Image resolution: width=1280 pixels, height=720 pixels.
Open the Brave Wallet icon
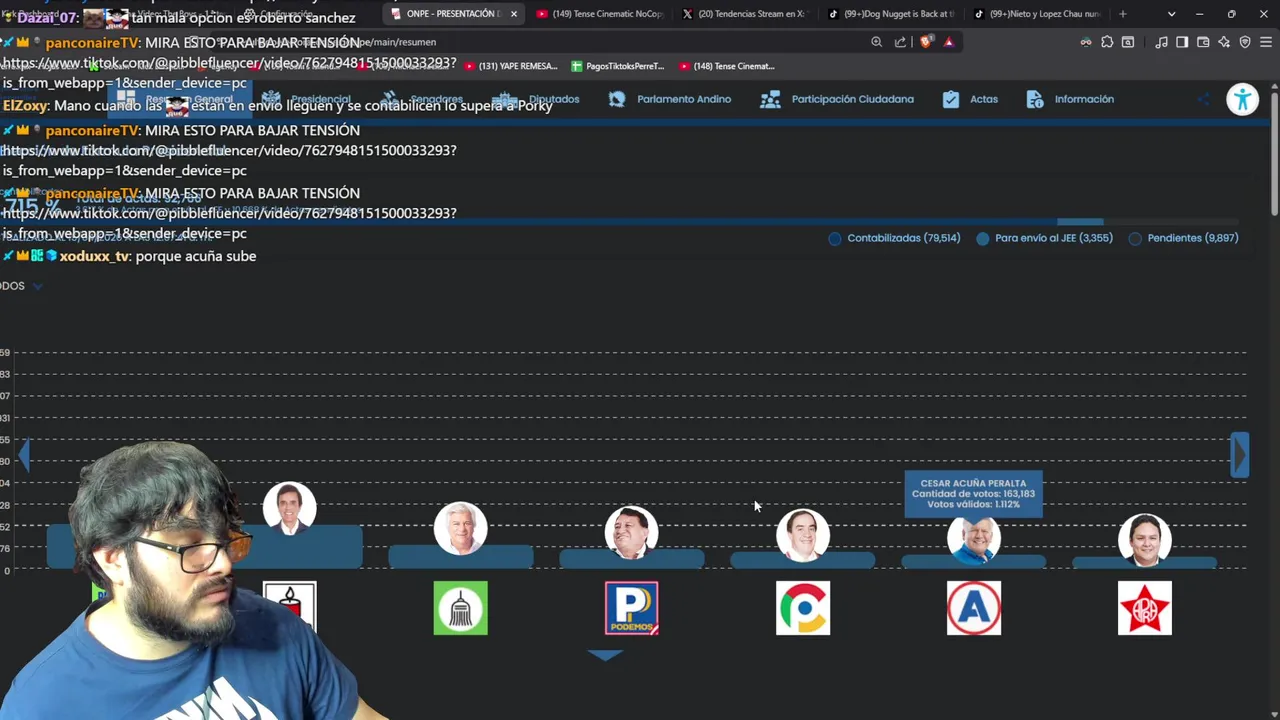pyautogui.click(x=1203, y=42)
